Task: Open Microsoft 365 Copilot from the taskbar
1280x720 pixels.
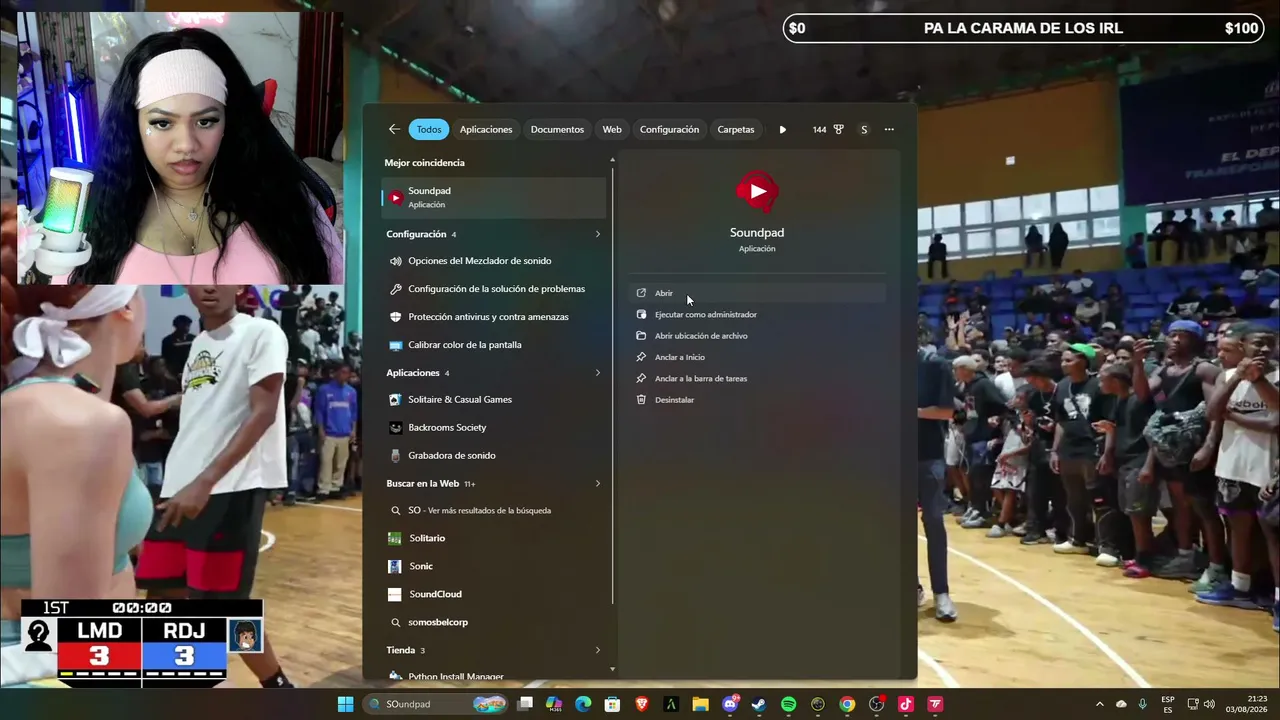Action: click(554, 704)
